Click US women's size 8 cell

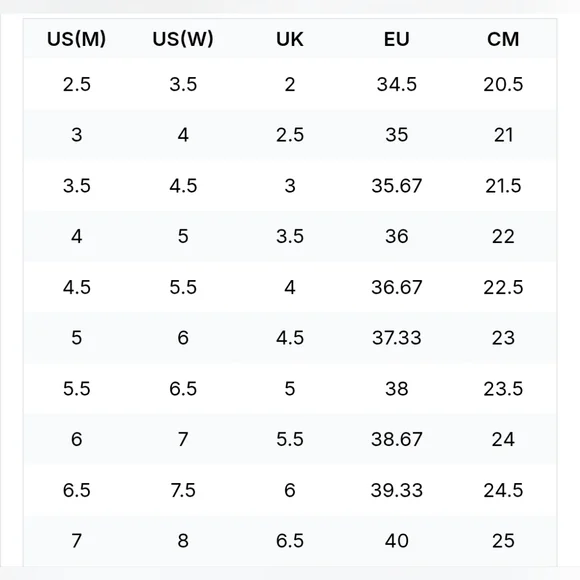pos(183,541)
